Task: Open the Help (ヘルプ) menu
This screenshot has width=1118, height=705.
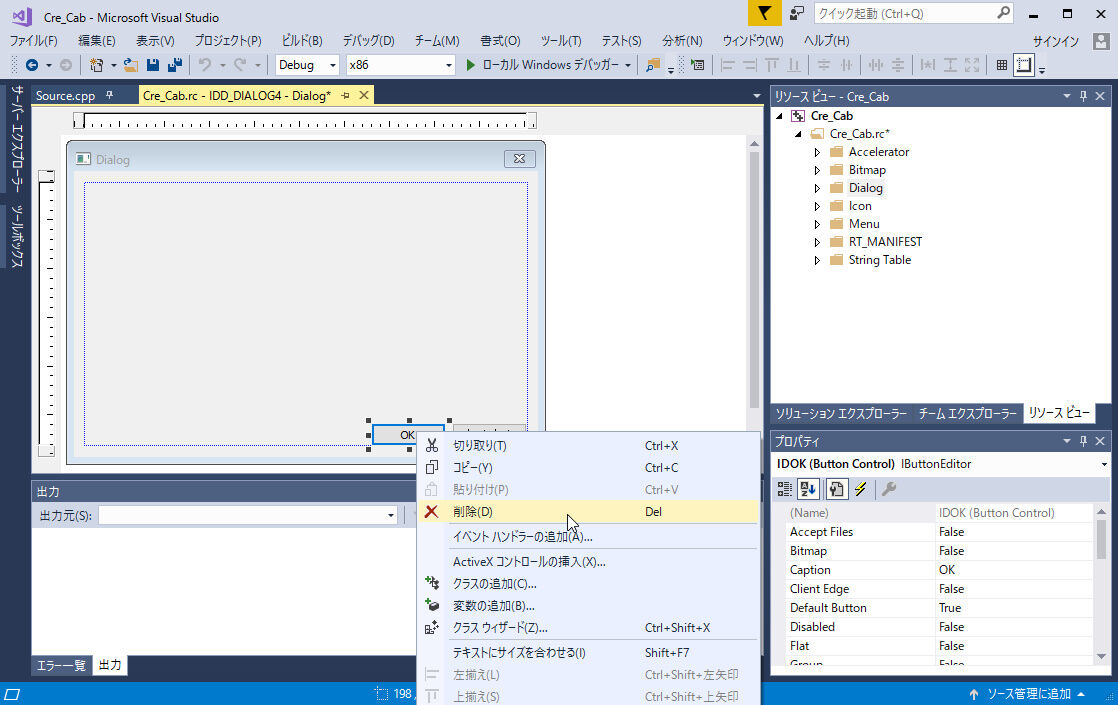Action: coord(826,41)
